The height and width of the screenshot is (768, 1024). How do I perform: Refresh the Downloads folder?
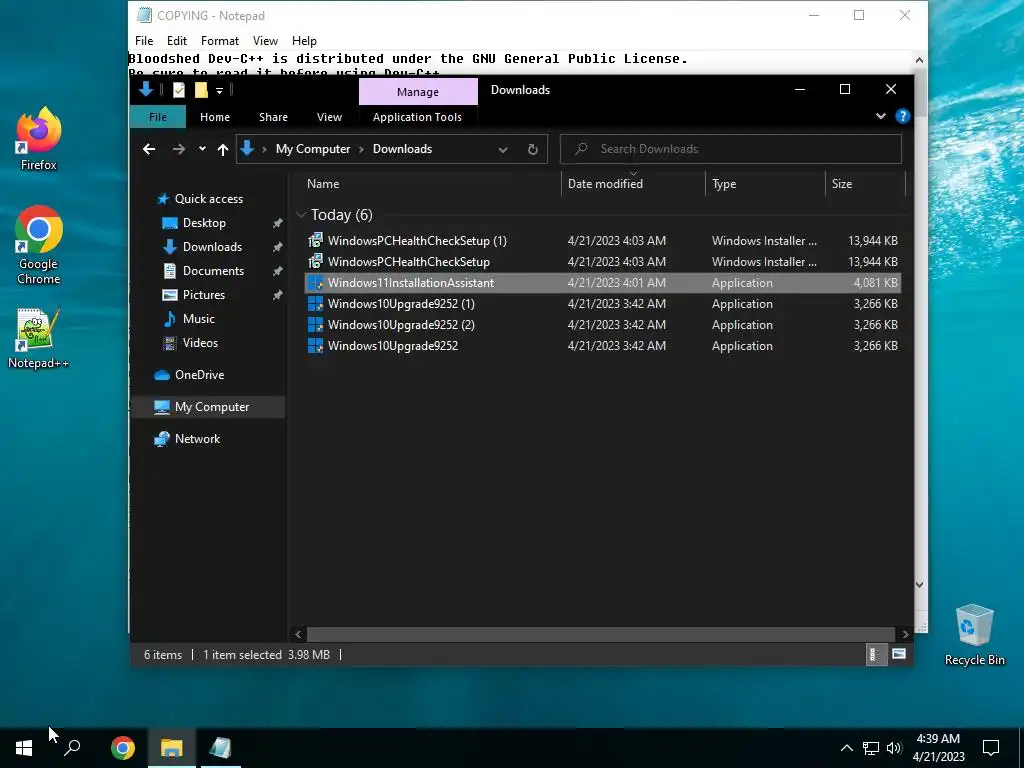click(533, 150)
